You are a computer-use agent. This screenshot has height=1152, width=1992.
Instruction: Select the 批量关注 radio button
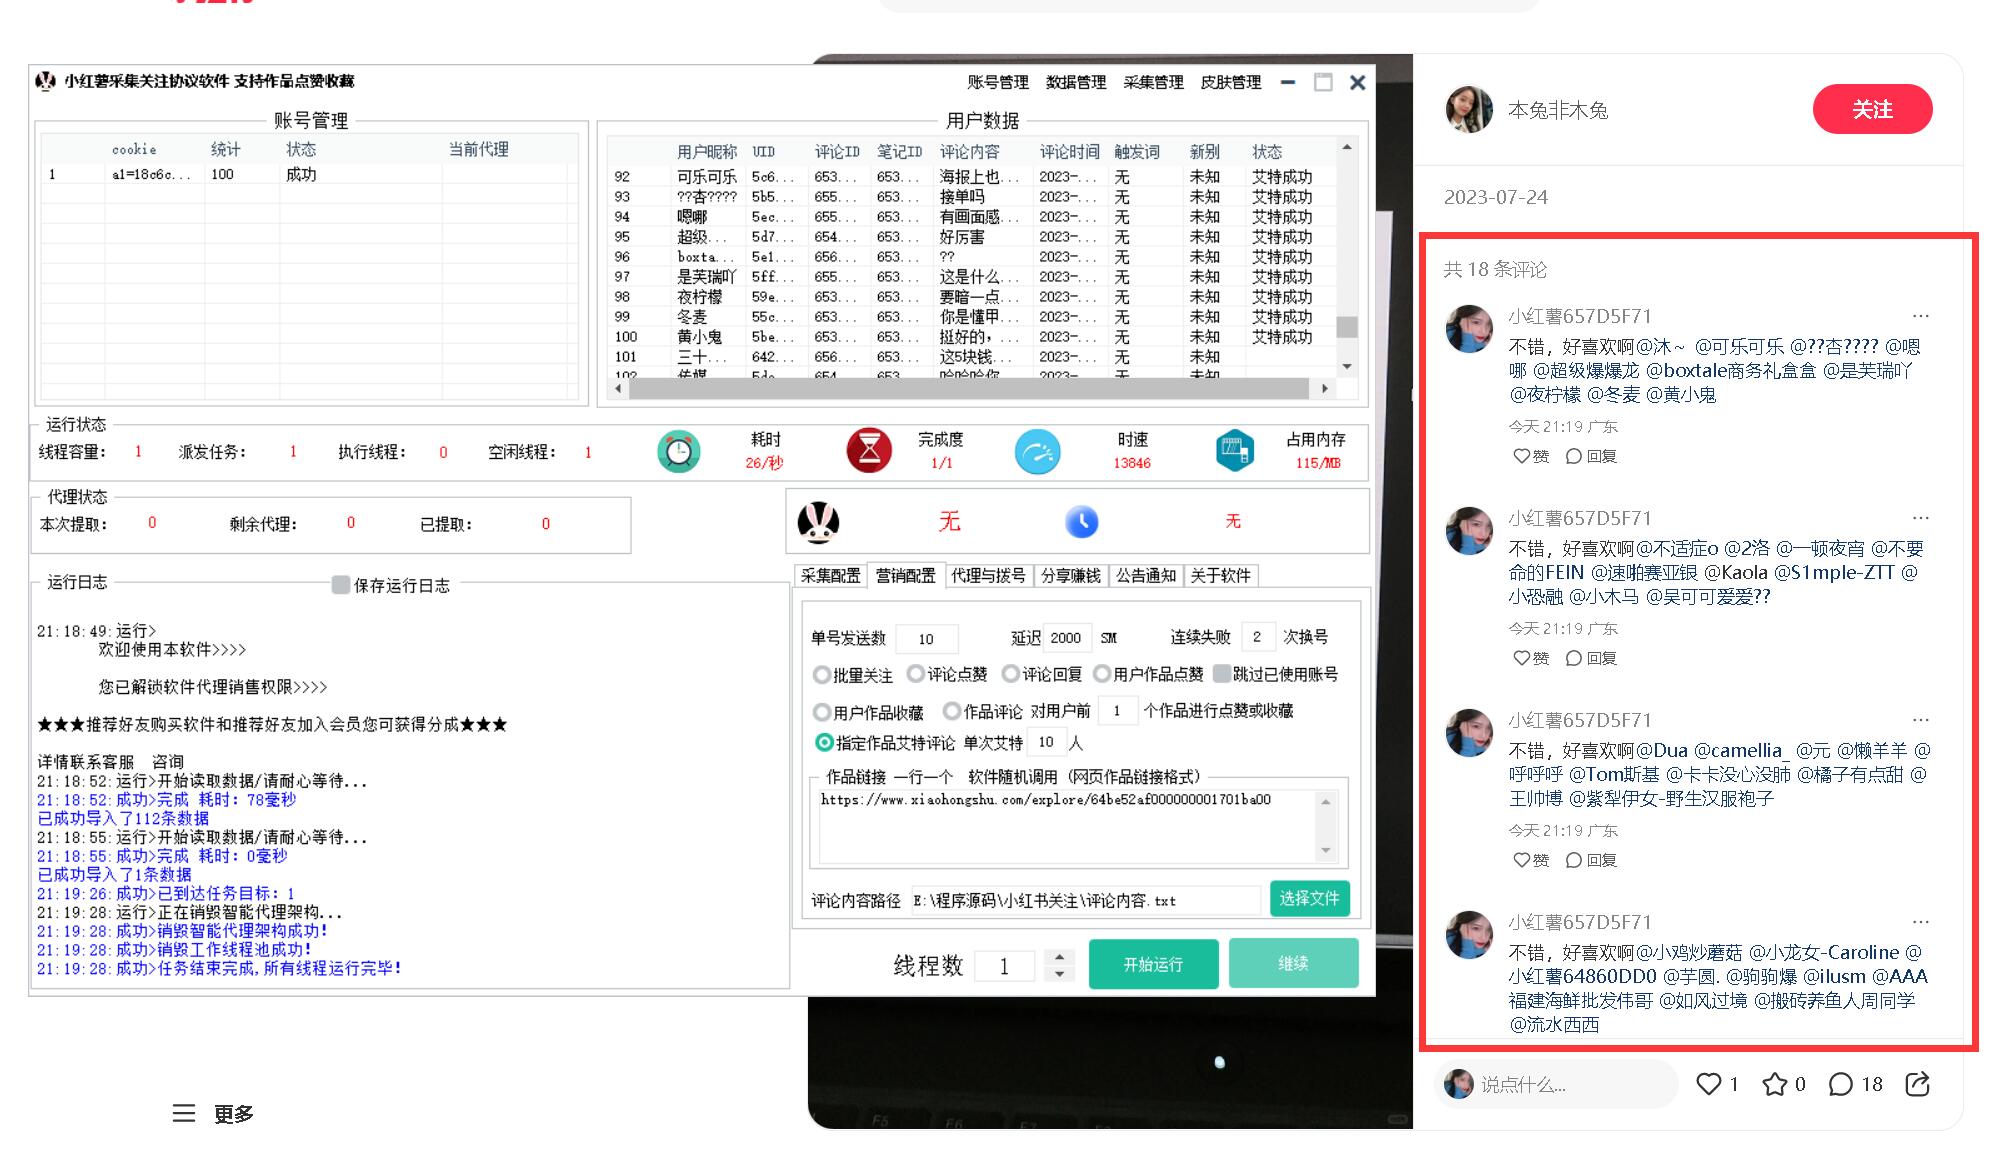[822, 675]
